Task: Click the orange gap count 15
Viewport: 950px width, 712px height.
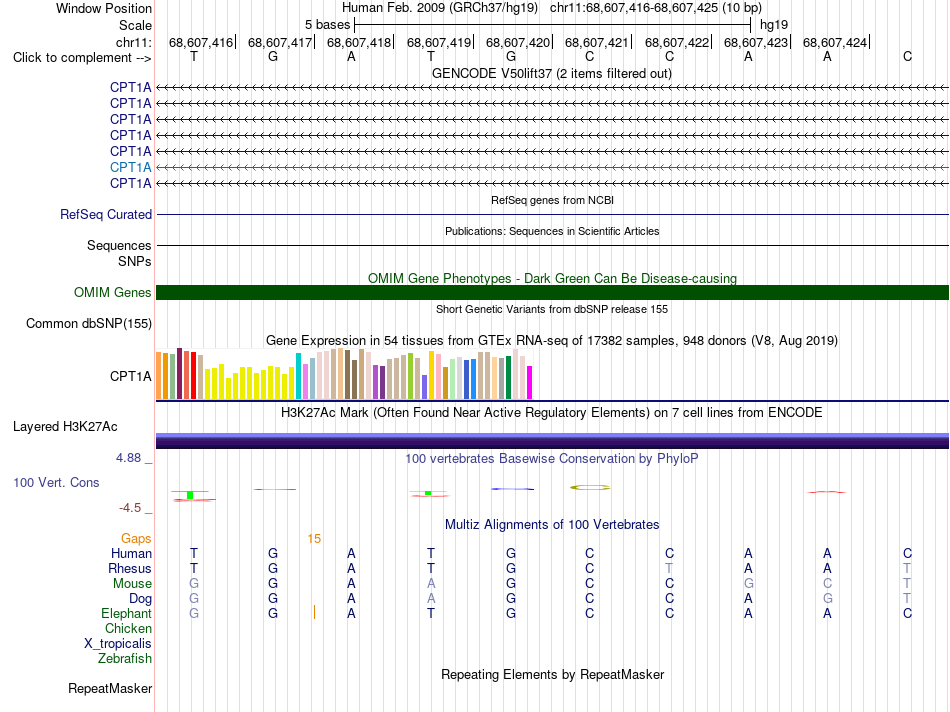Action: tap(314, 539)
